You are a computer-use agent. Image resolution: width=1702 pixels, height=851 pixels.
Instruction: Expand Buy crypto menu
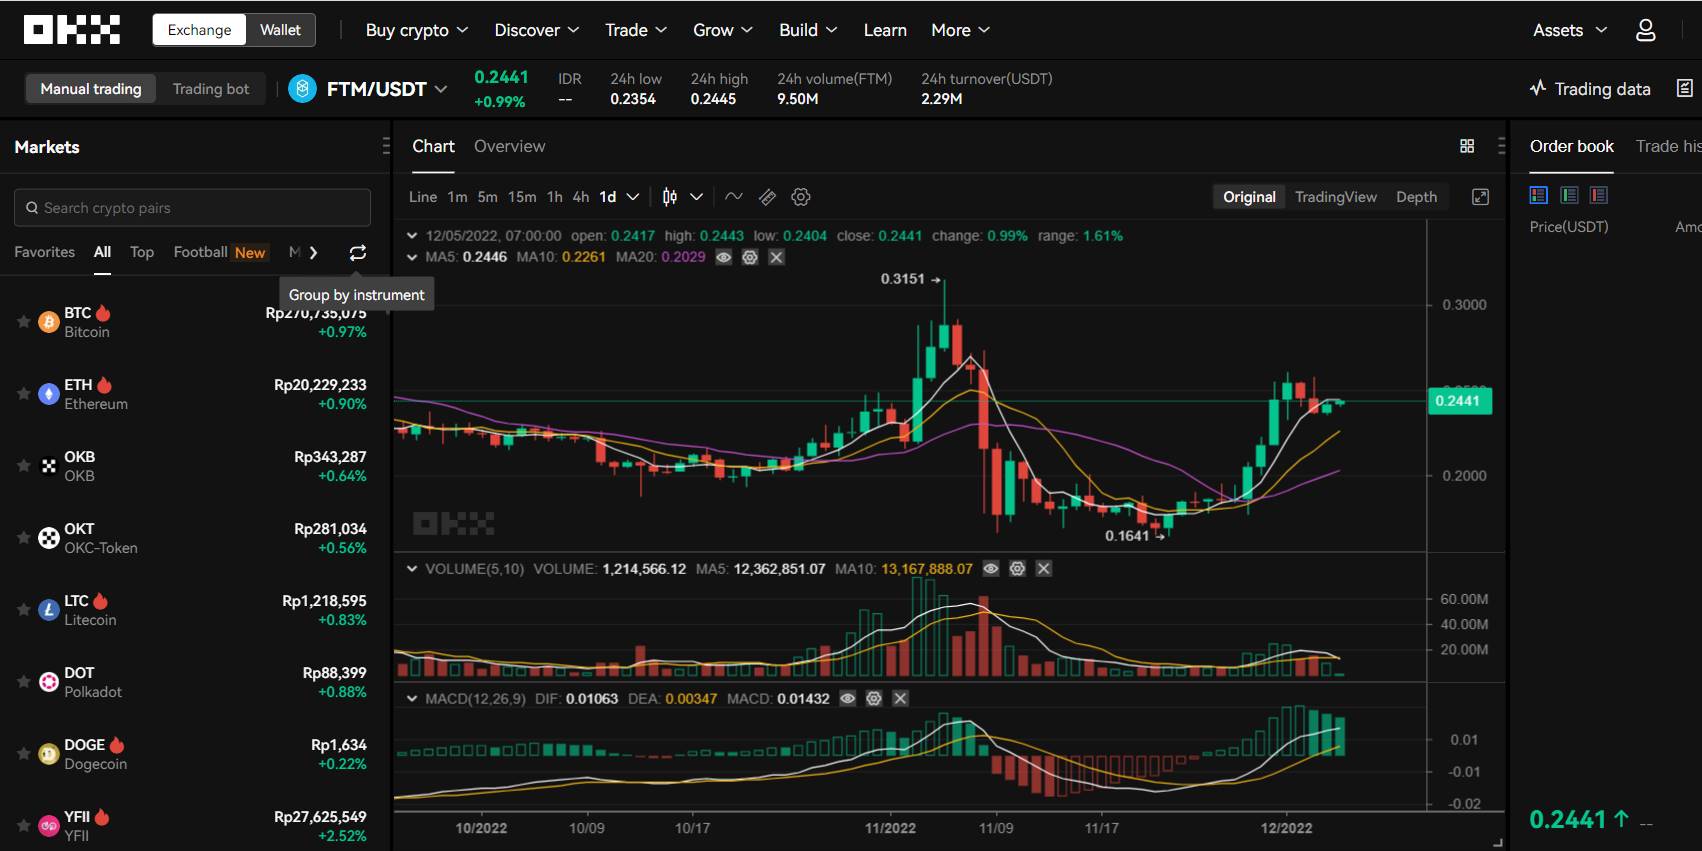417,30
